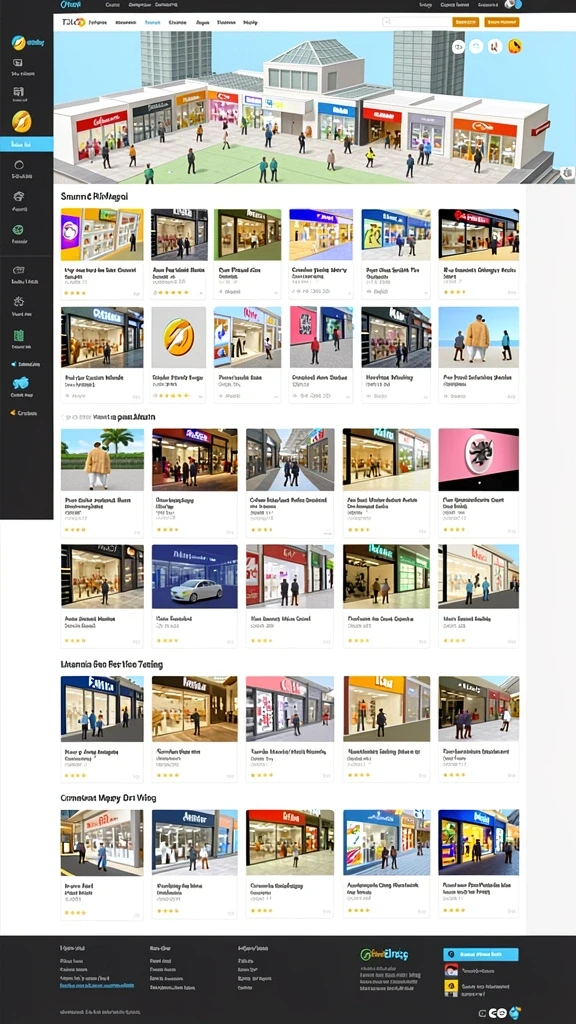576x1024 pixels.
Task: Open the card with yellow swirl logo on gray
Action: point(178,355)
